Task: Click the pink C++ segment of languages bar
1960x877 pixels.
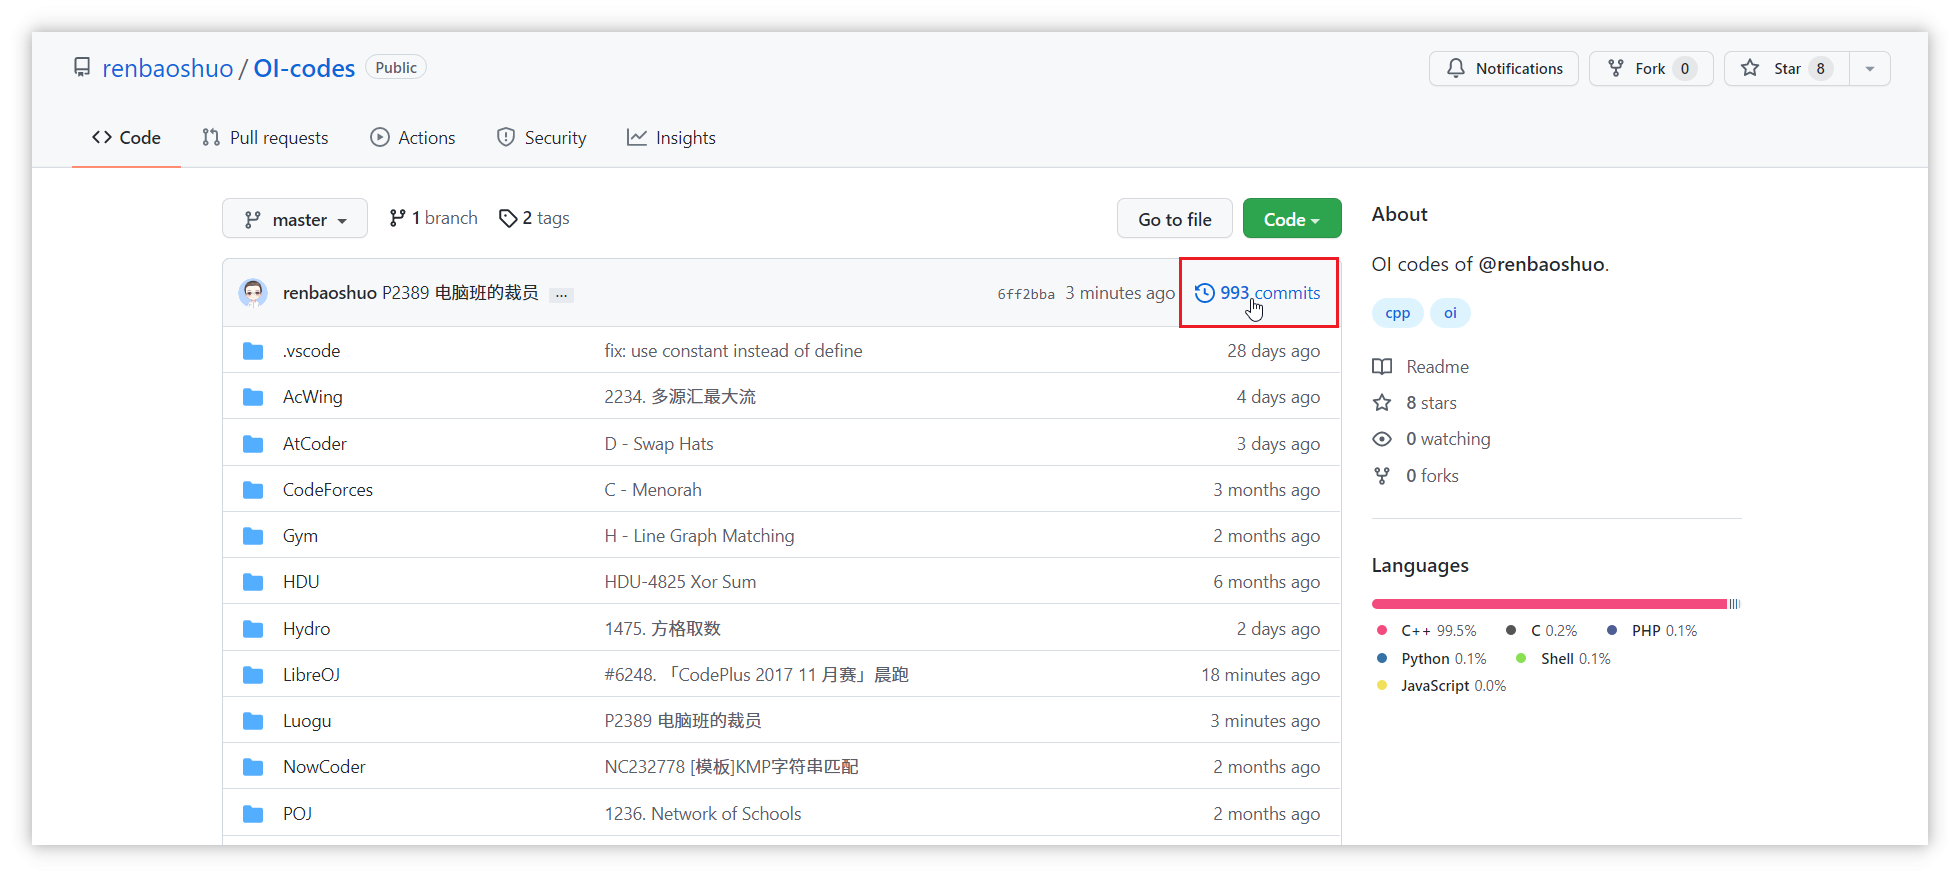Action: click(1549, 604)
